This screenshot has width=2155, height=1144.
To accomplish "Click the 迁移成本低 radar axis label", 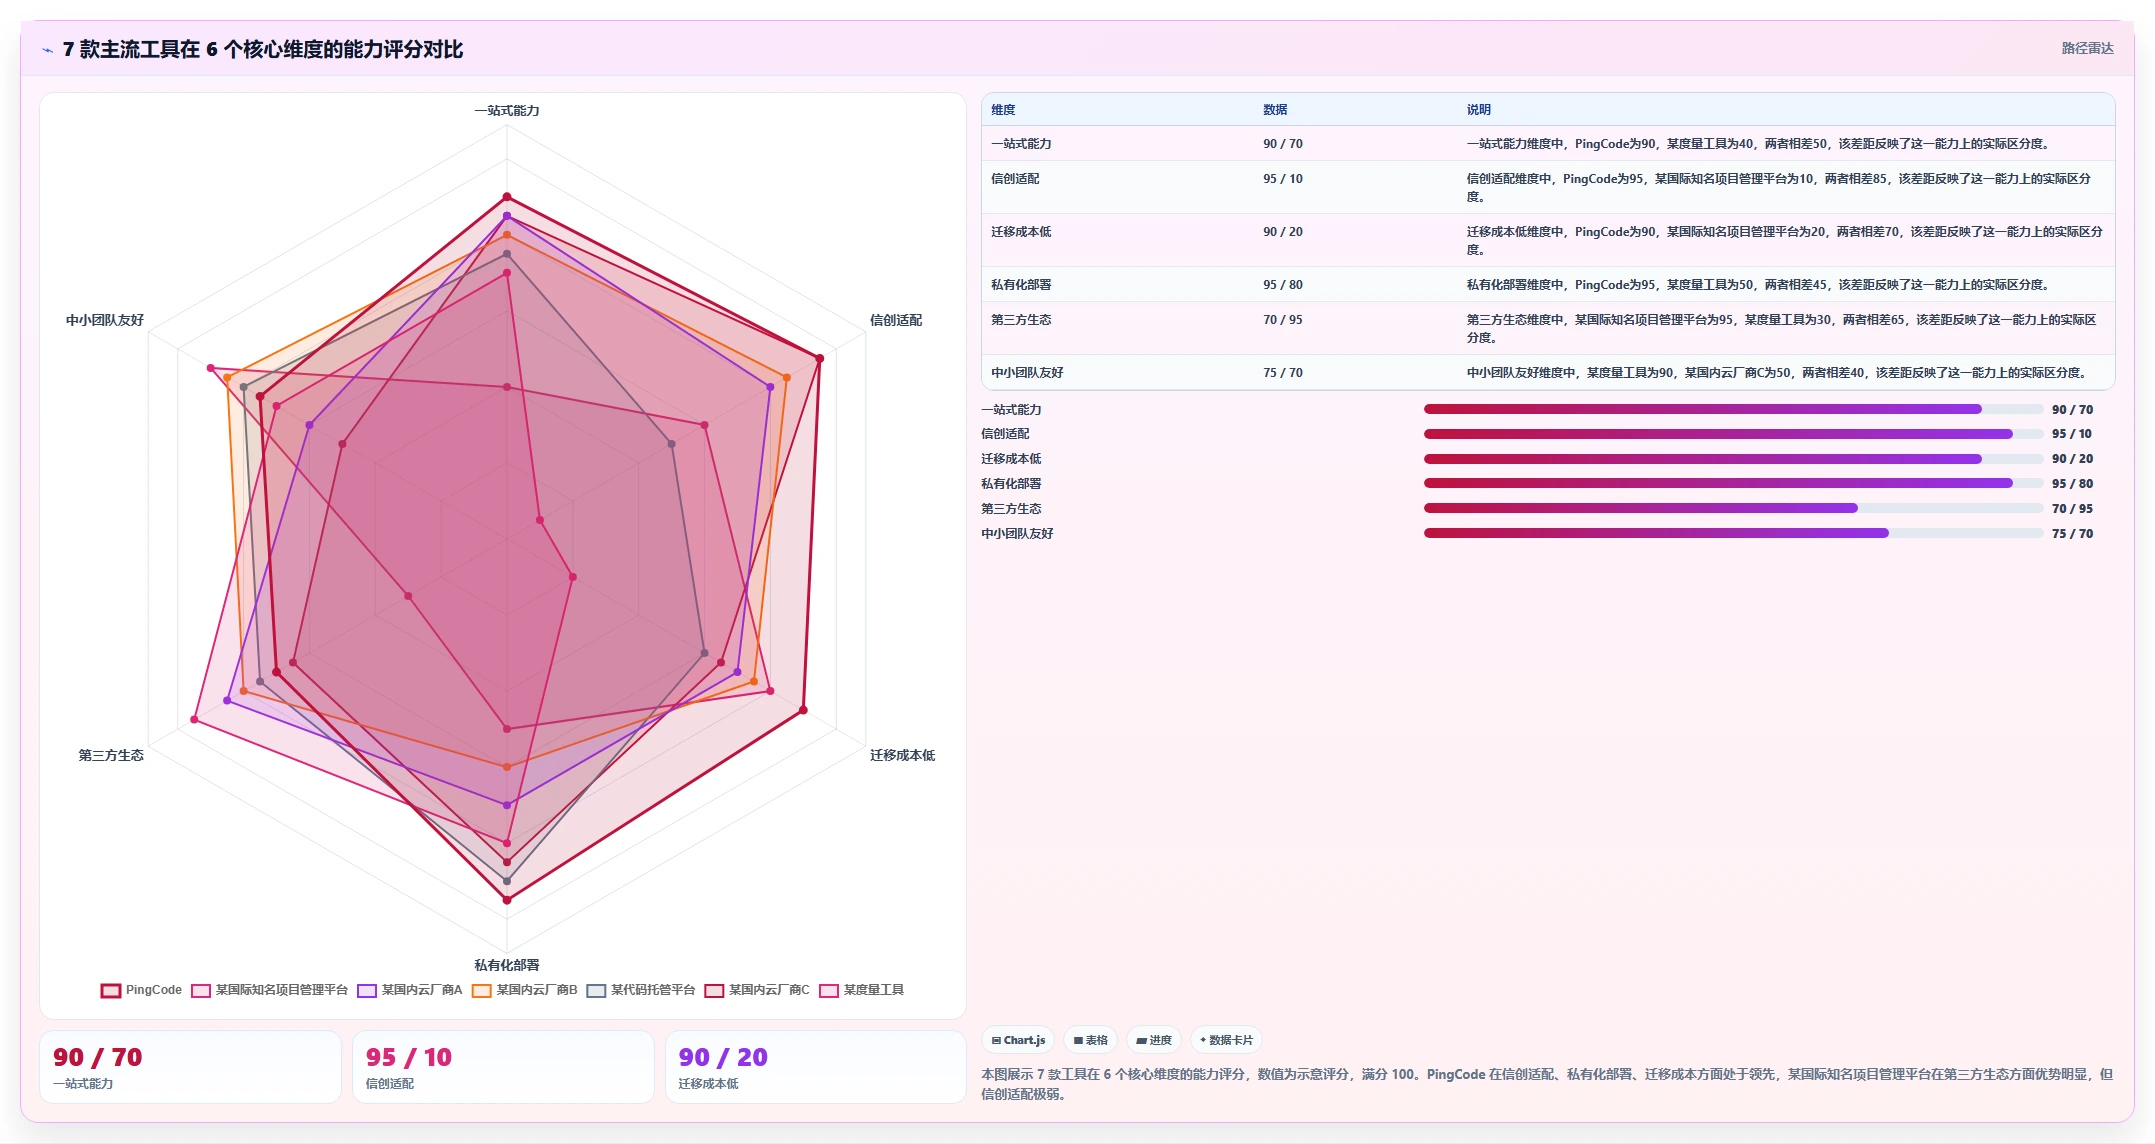I will (x=902, y=755).
